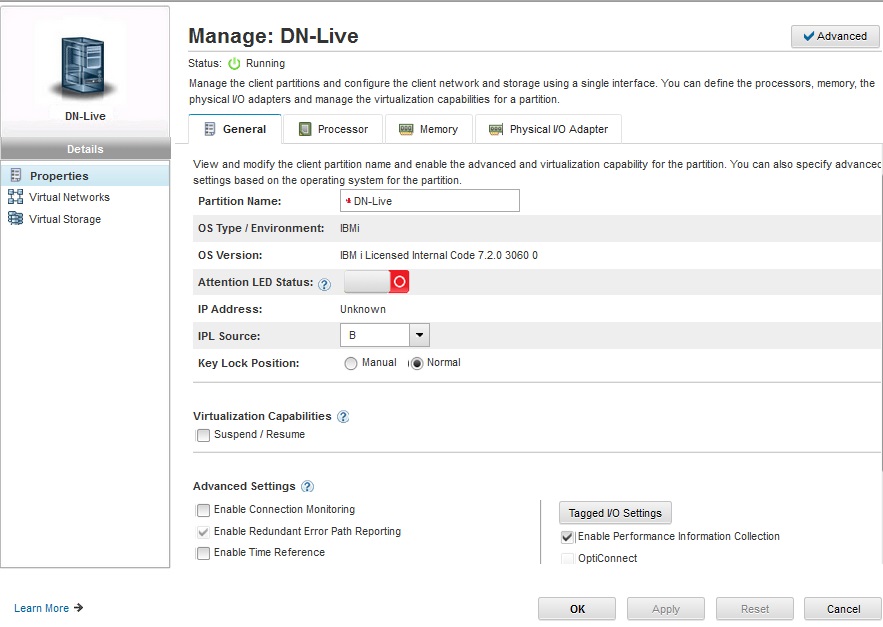
Task: Click the DN-Live server partition icon
Action: pos(84,66)
